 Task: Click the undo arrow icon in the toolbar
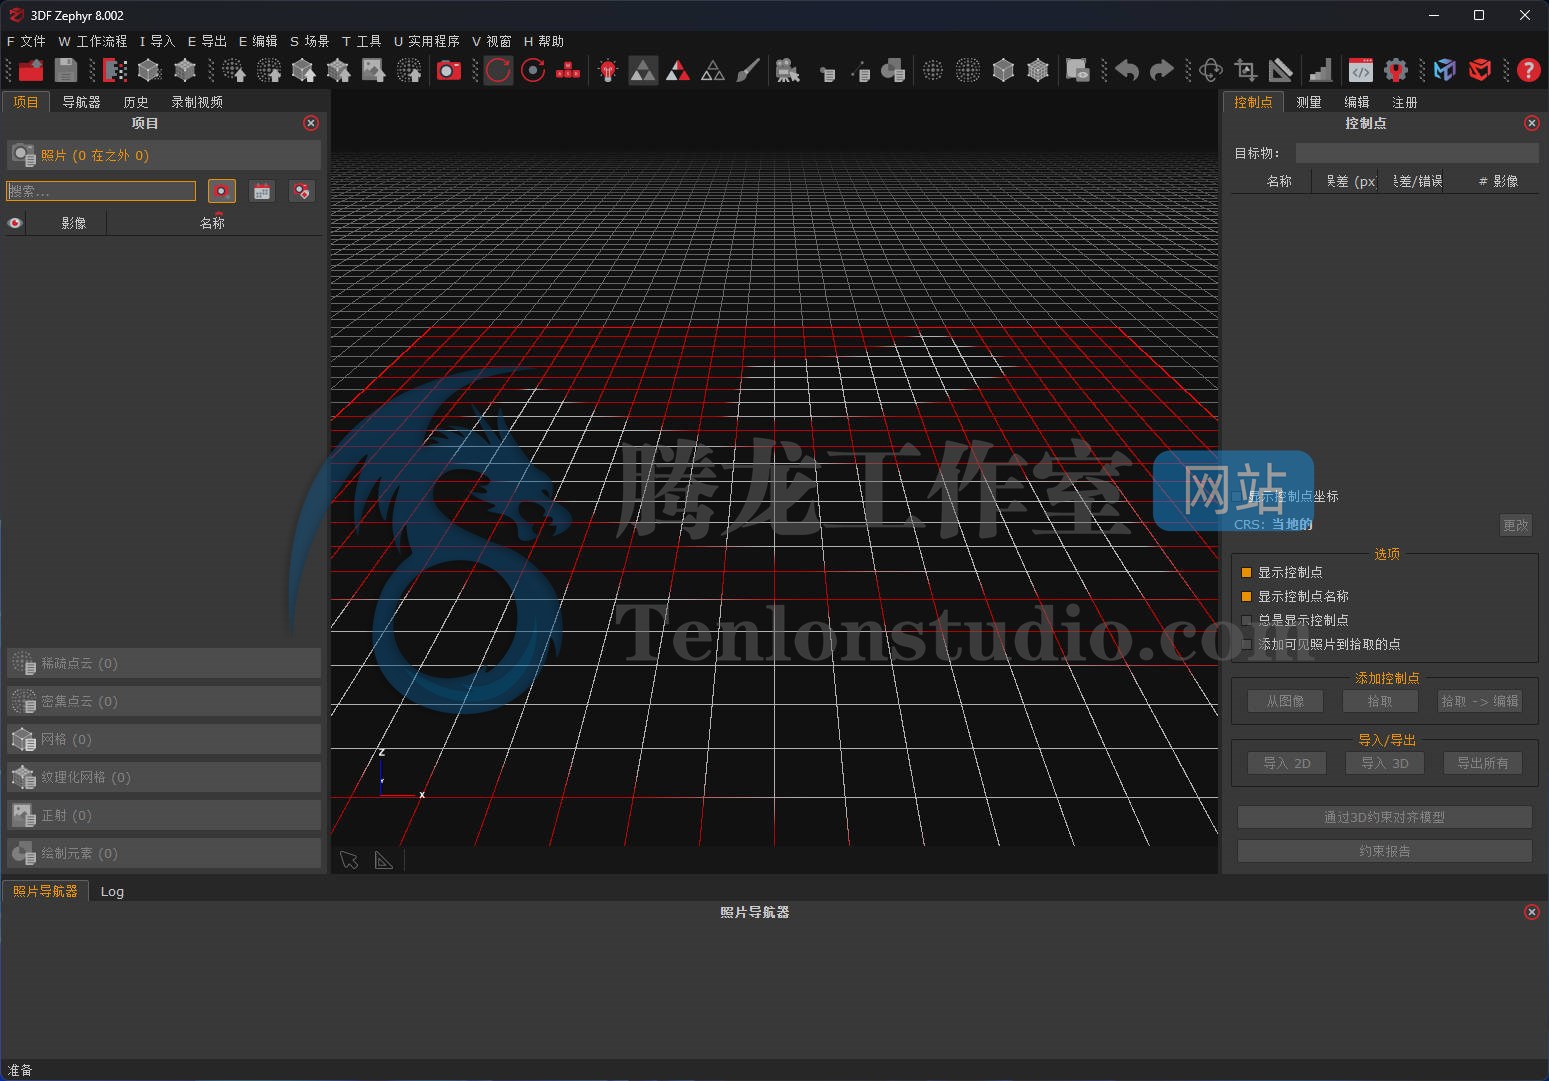tap(1124, 70)
